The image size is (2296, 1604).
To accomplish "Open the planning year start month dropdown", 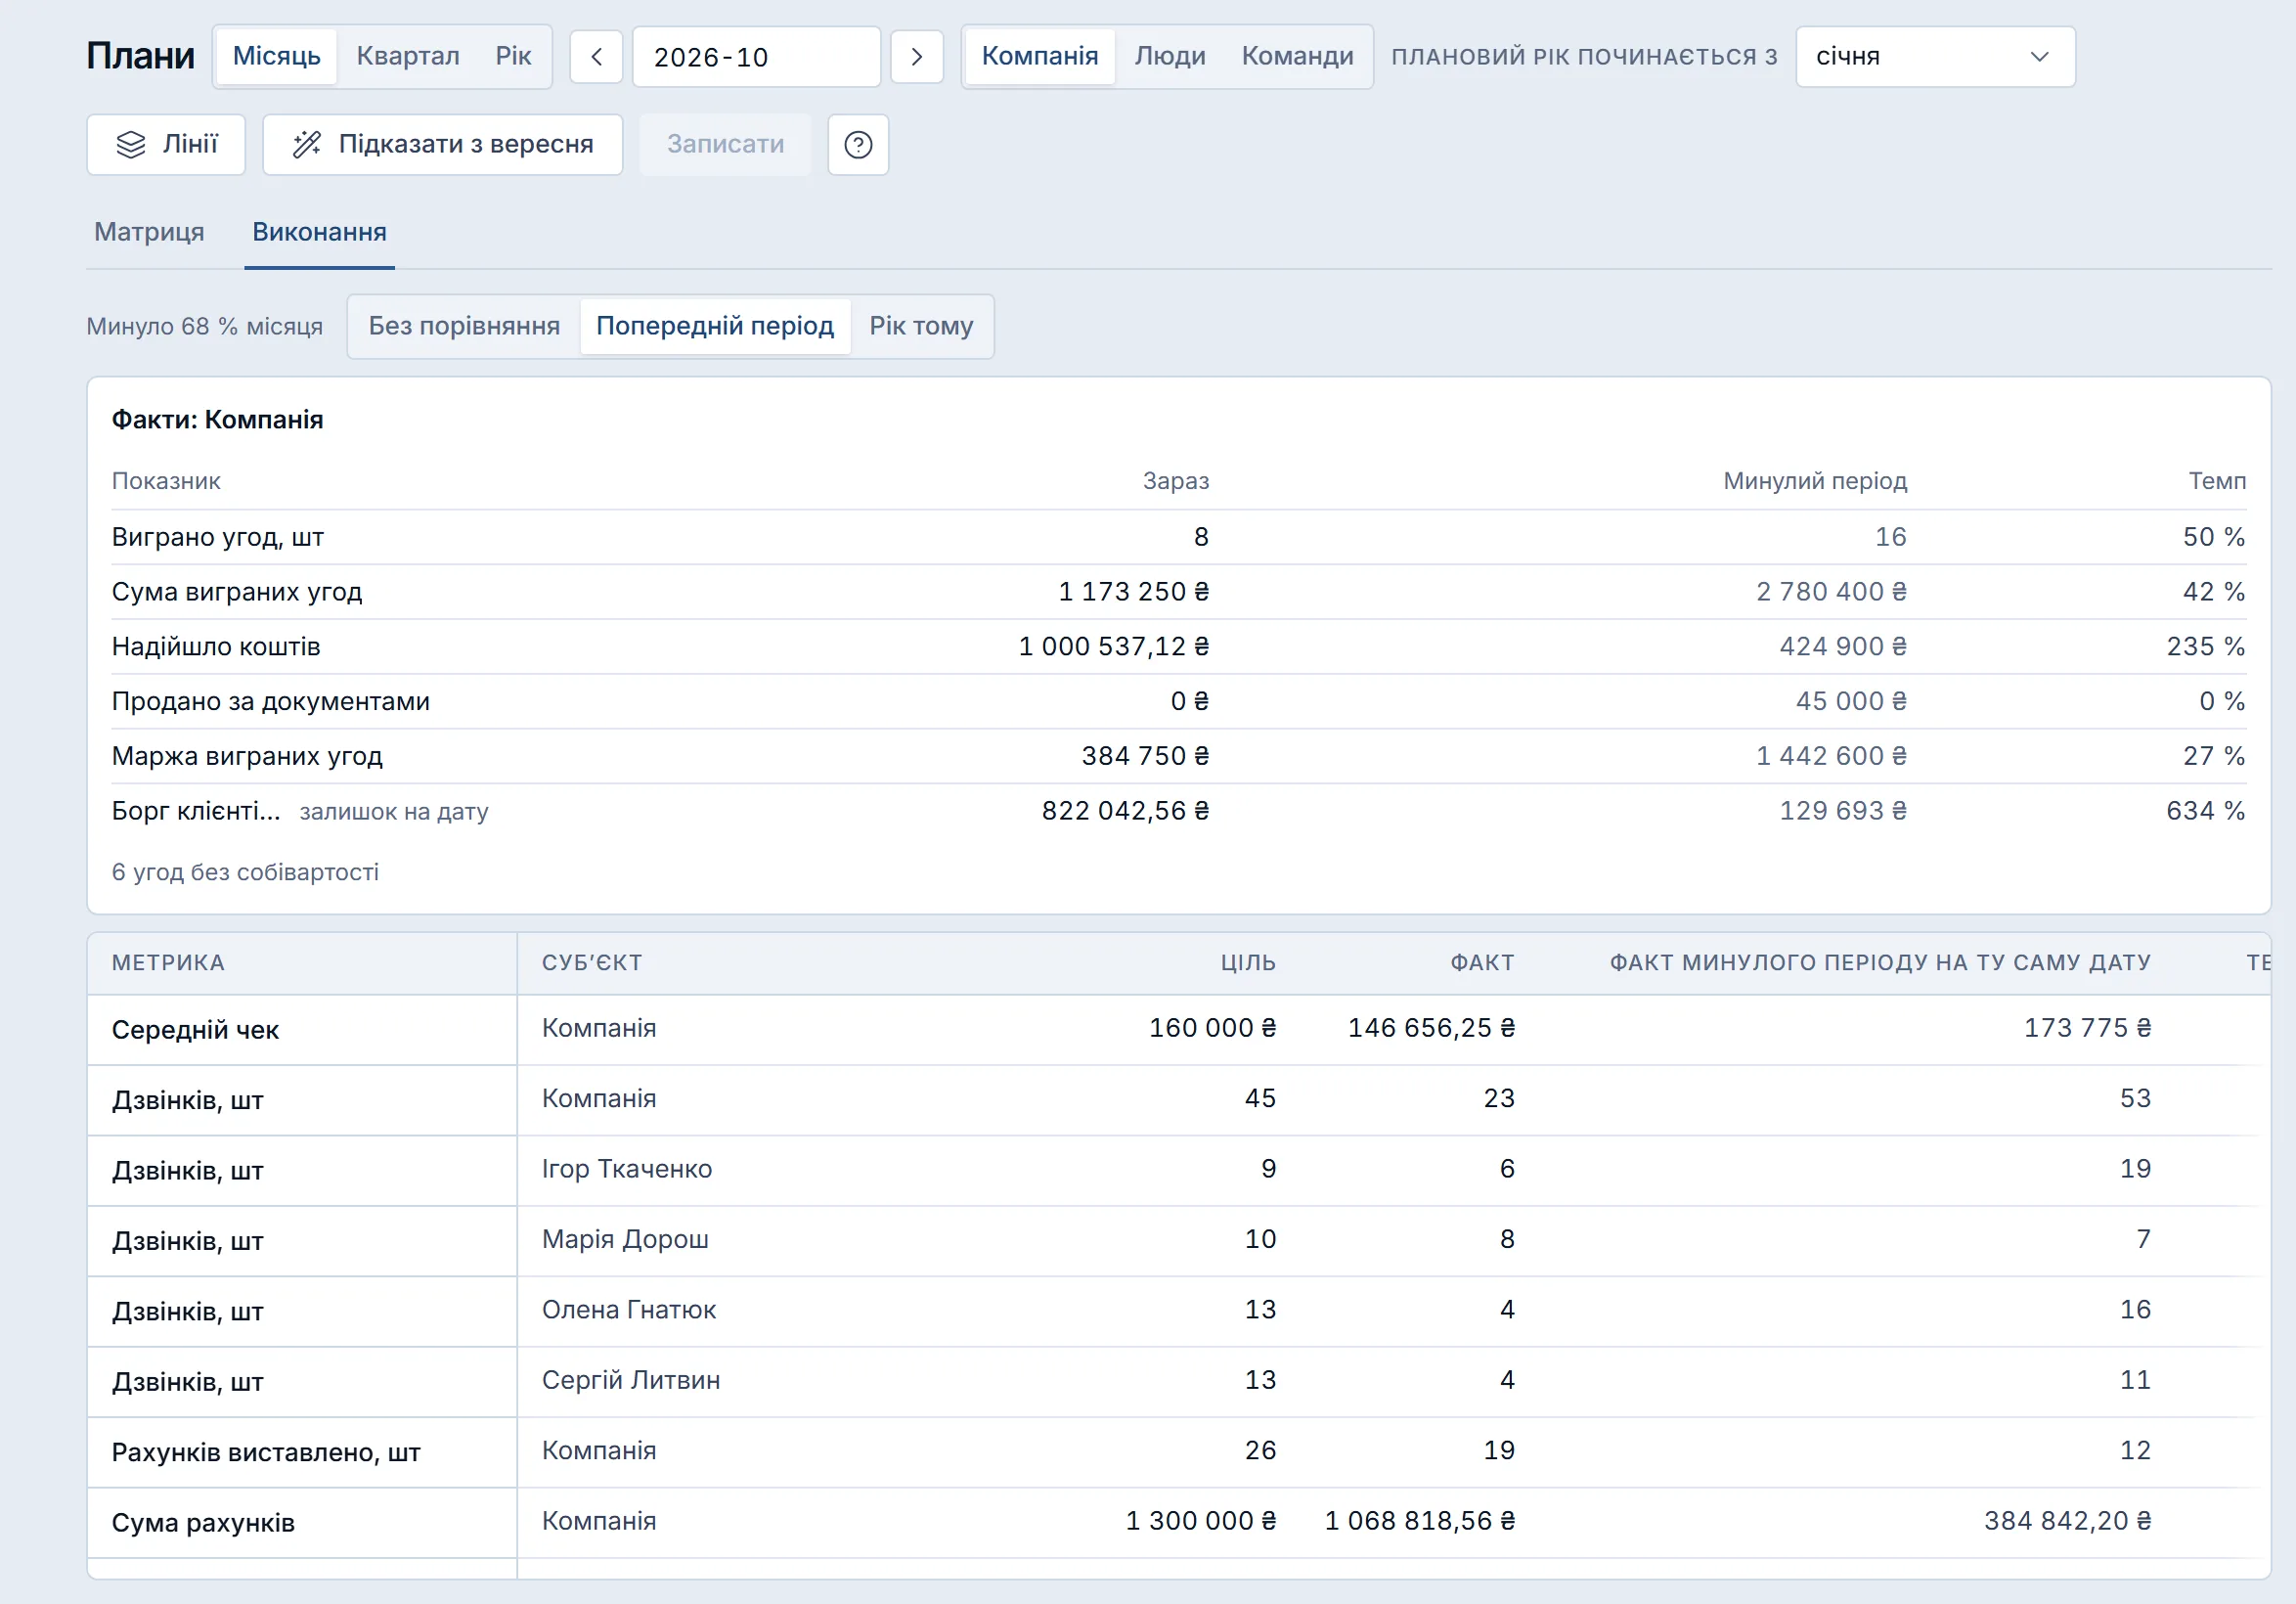I will 1934,57.
